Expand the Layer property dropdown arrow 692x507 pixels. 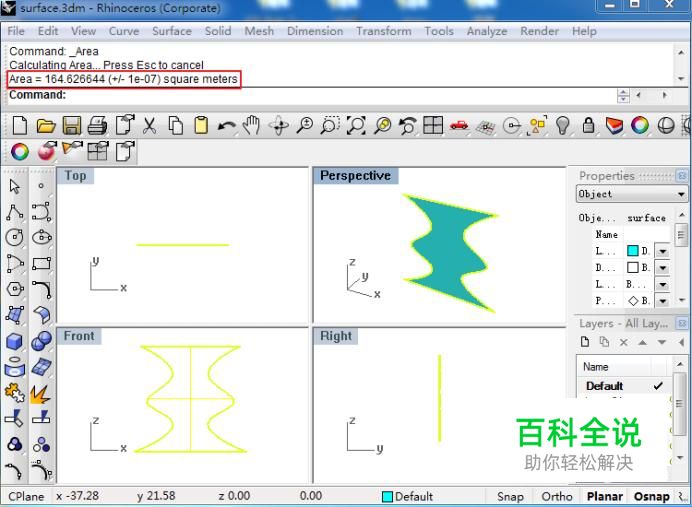pyautogui.click(x=662, y=252)
